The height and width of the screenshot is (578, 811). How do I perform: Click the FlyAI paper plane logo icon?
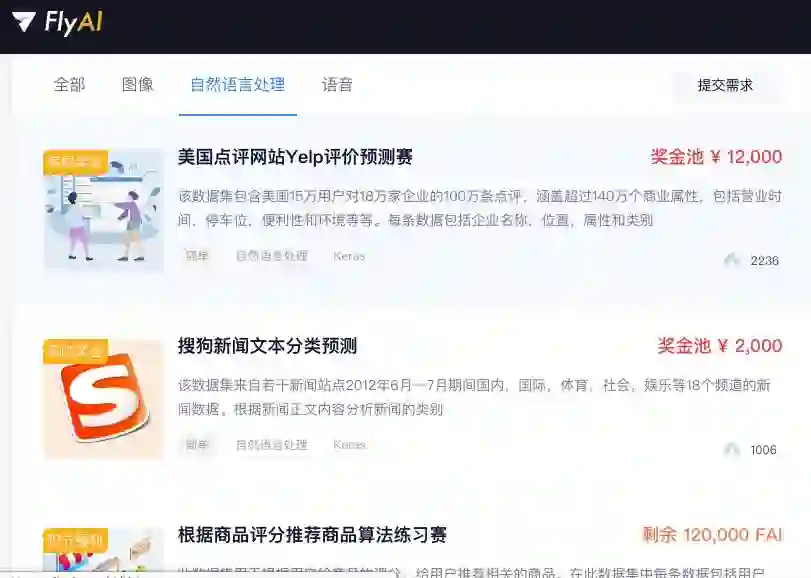click(x=24, y=22)
